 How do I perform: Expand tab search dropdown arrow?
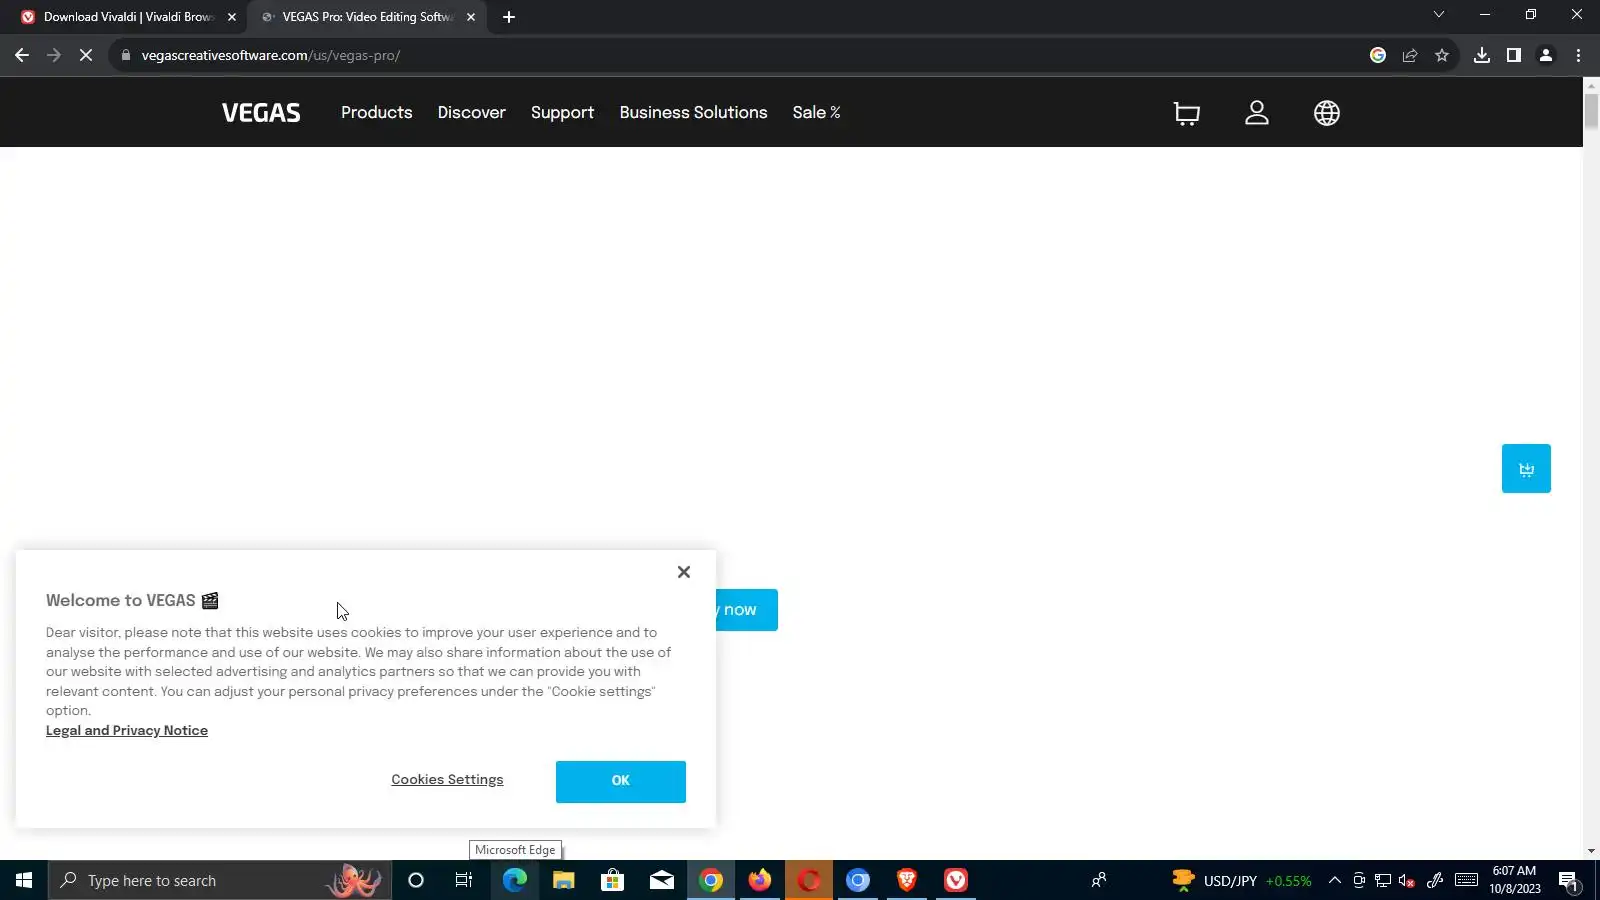pos(1439,15)
